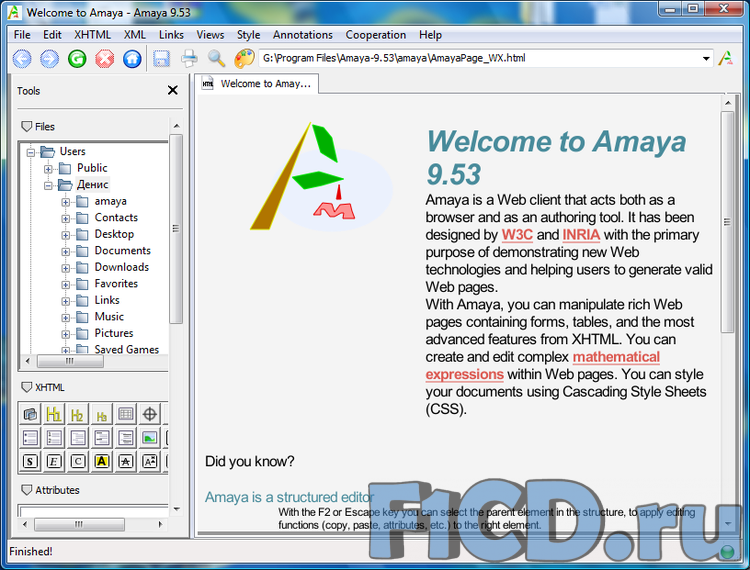Insert a division element from XHTML panel
This screenshot has width=750, height=570.
click(30, 414)
